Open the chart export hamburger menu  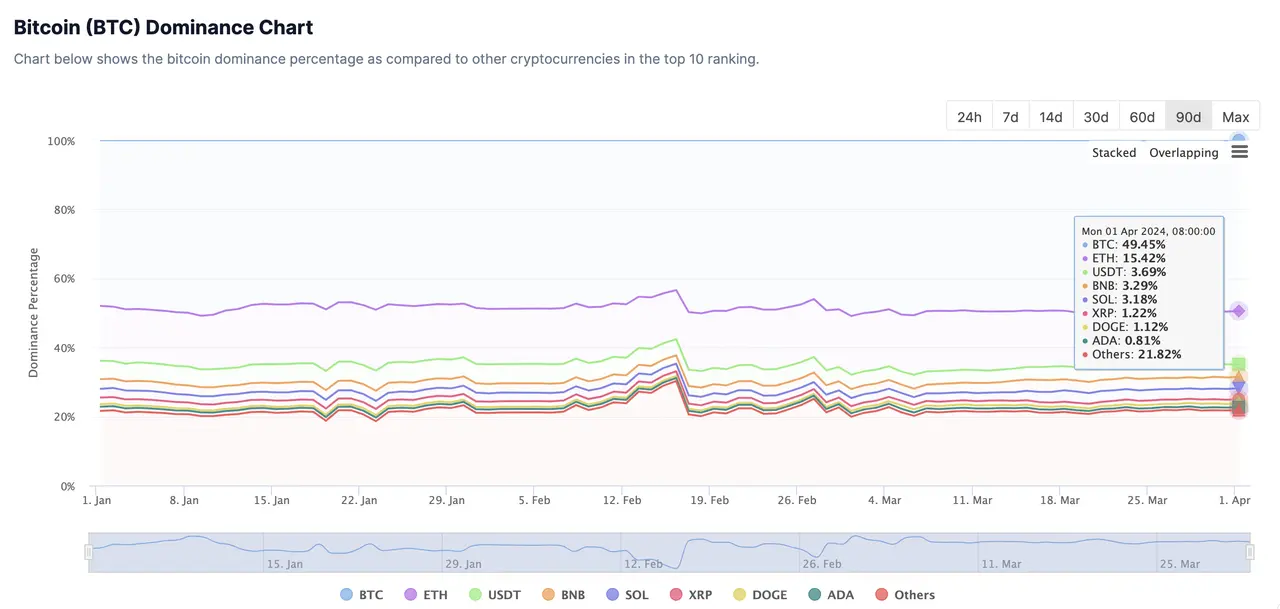coord(1239,150)
